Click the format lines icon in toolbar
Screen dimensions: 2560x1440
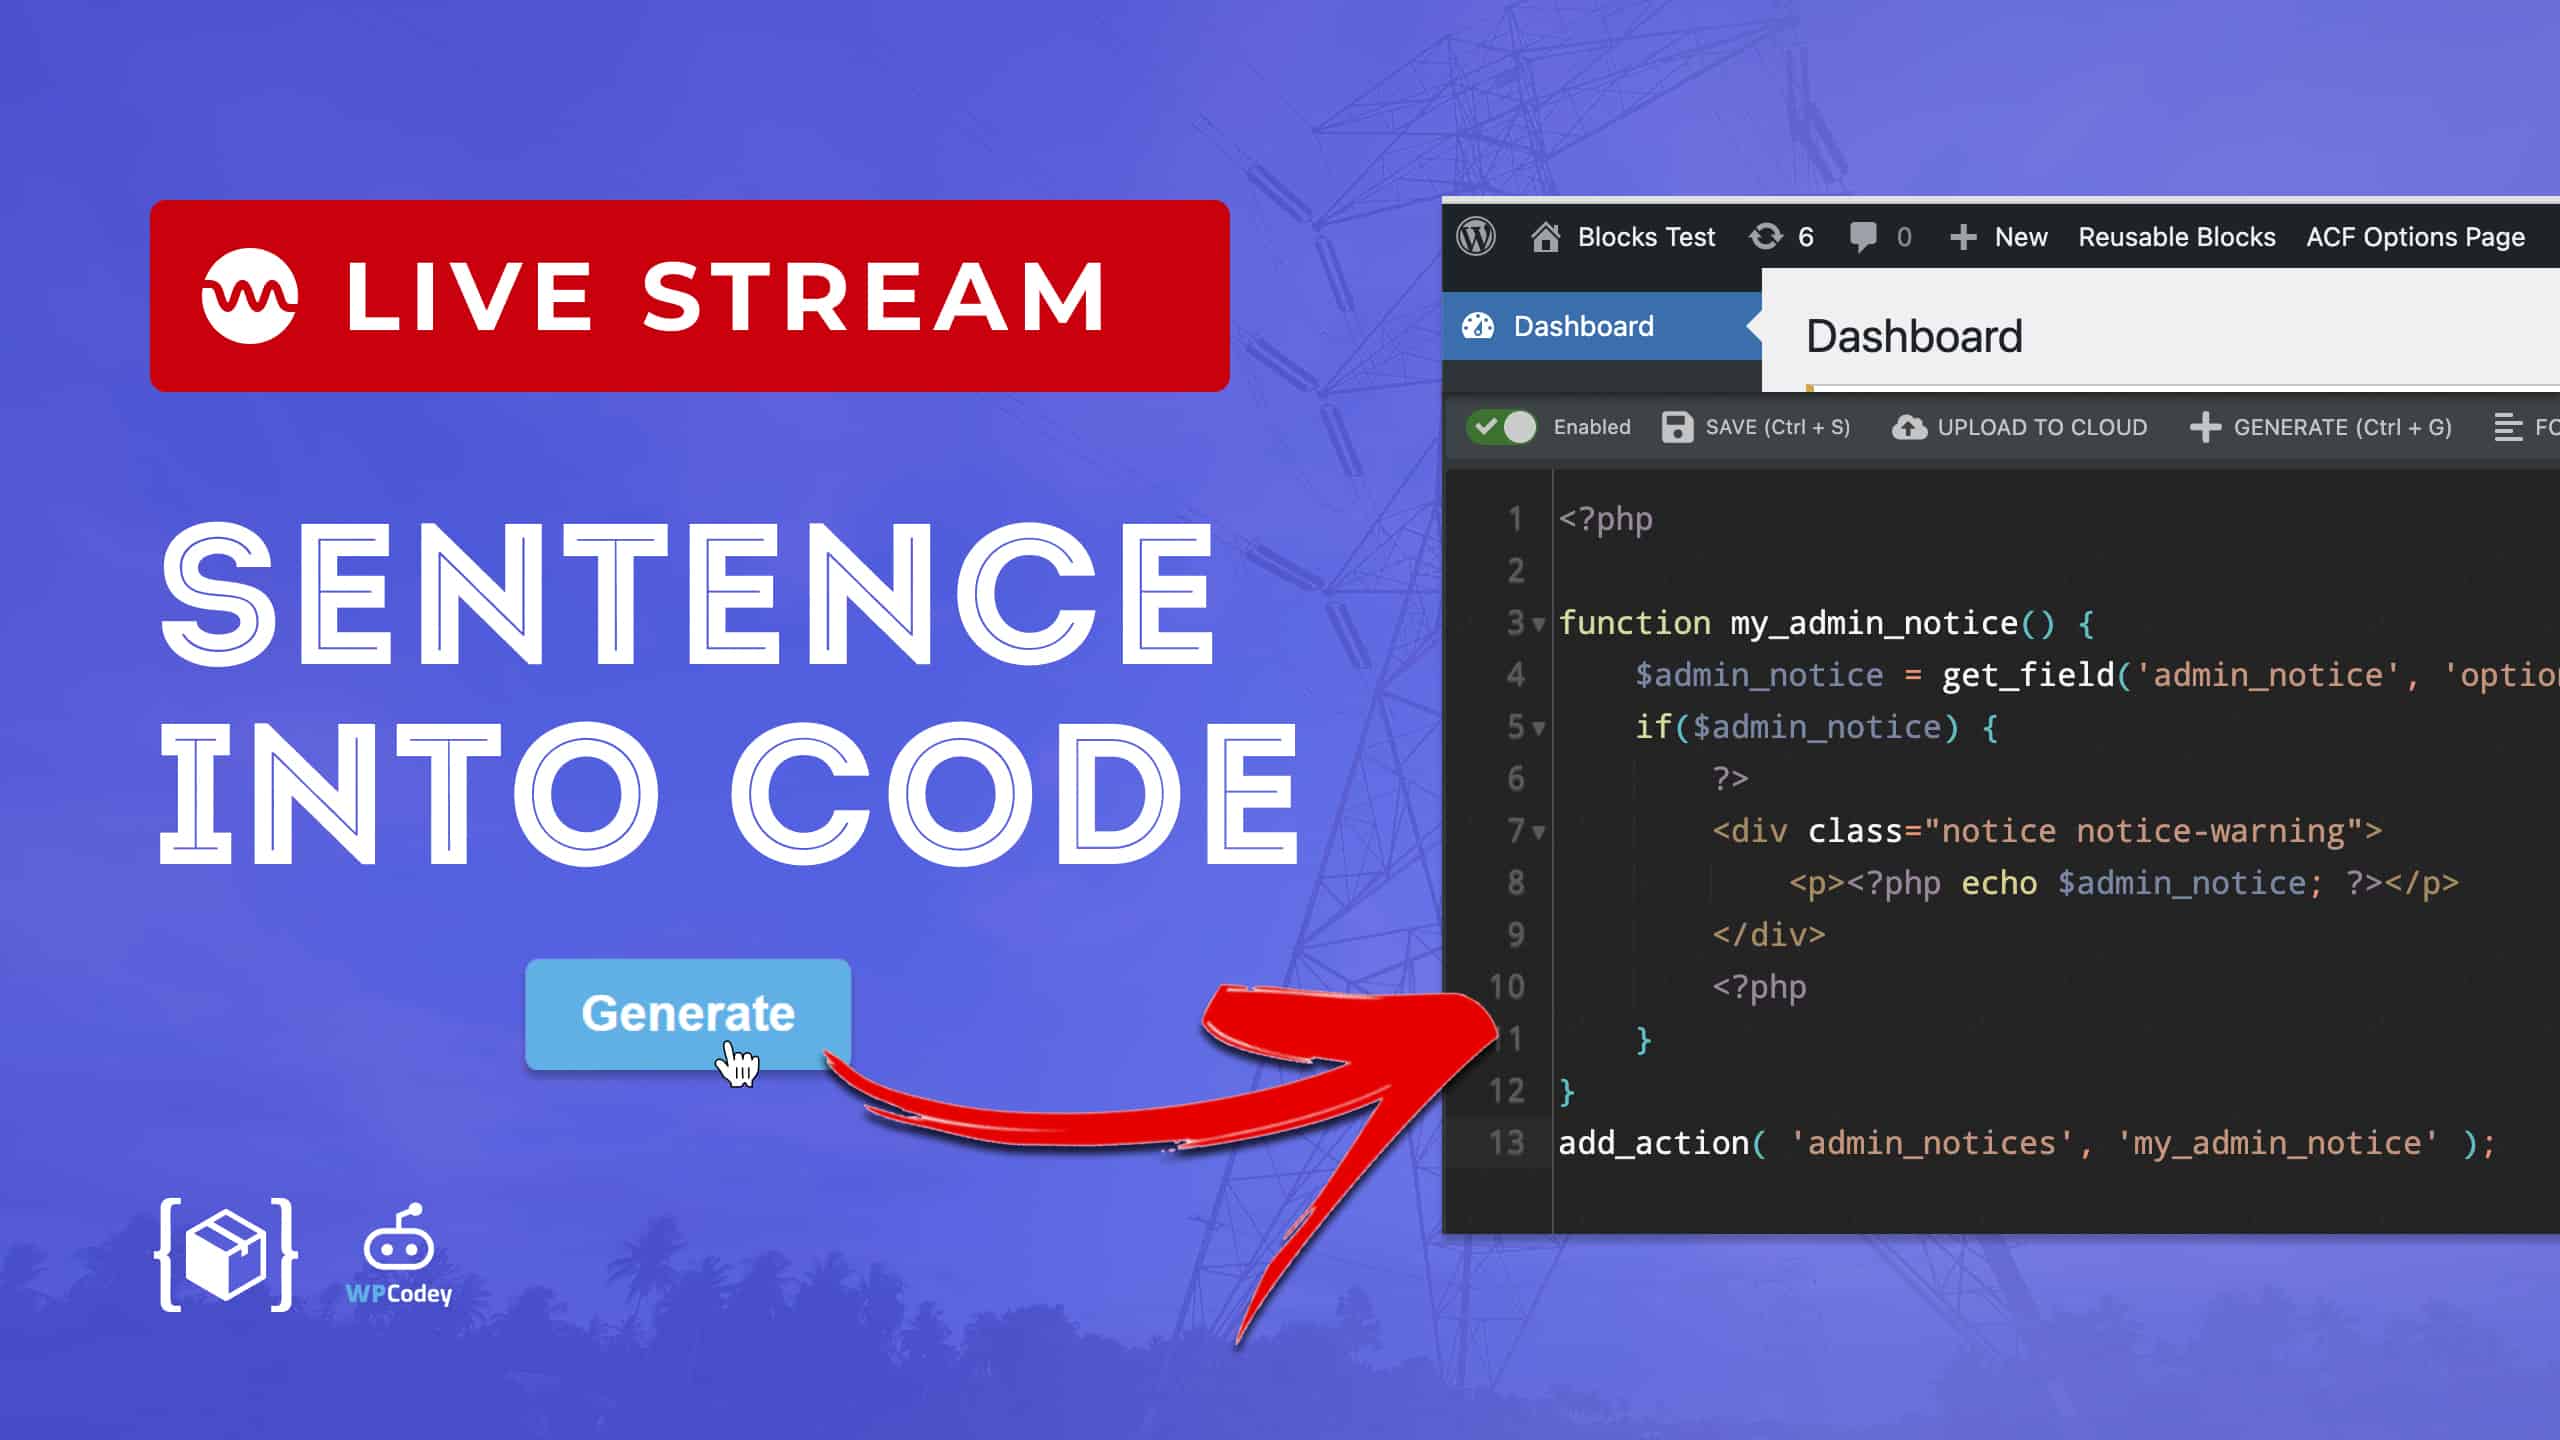tap(2508, 427)
